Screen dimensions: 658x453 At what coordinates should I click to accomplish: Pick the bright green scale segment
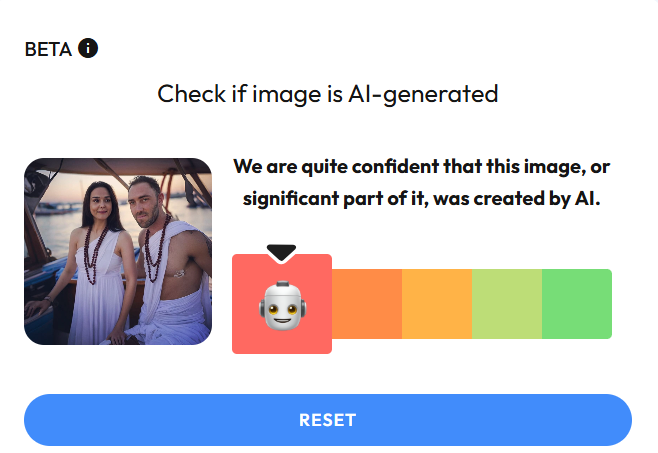pyautogui.click(x=576, y=304)
